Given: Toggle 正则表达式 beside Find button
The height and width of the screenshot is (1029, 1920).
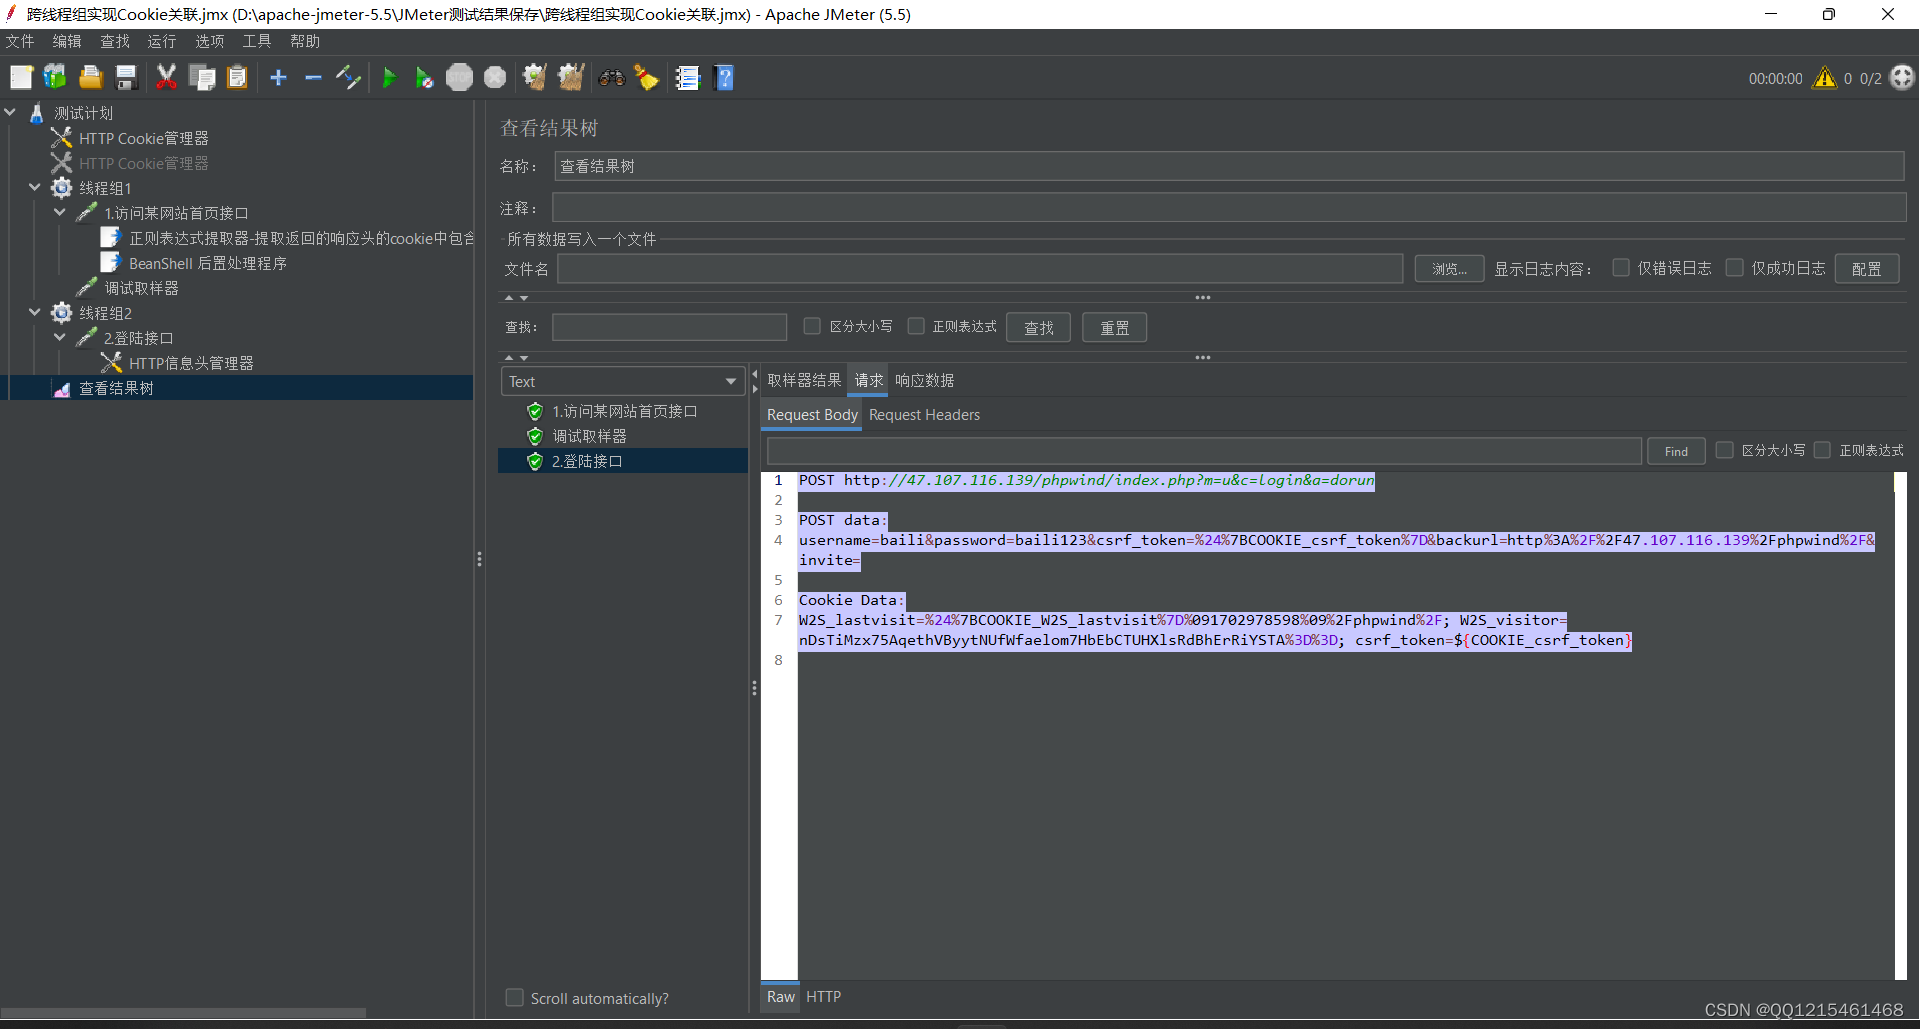Looking at the screenshot, I should pos(1822,450).
